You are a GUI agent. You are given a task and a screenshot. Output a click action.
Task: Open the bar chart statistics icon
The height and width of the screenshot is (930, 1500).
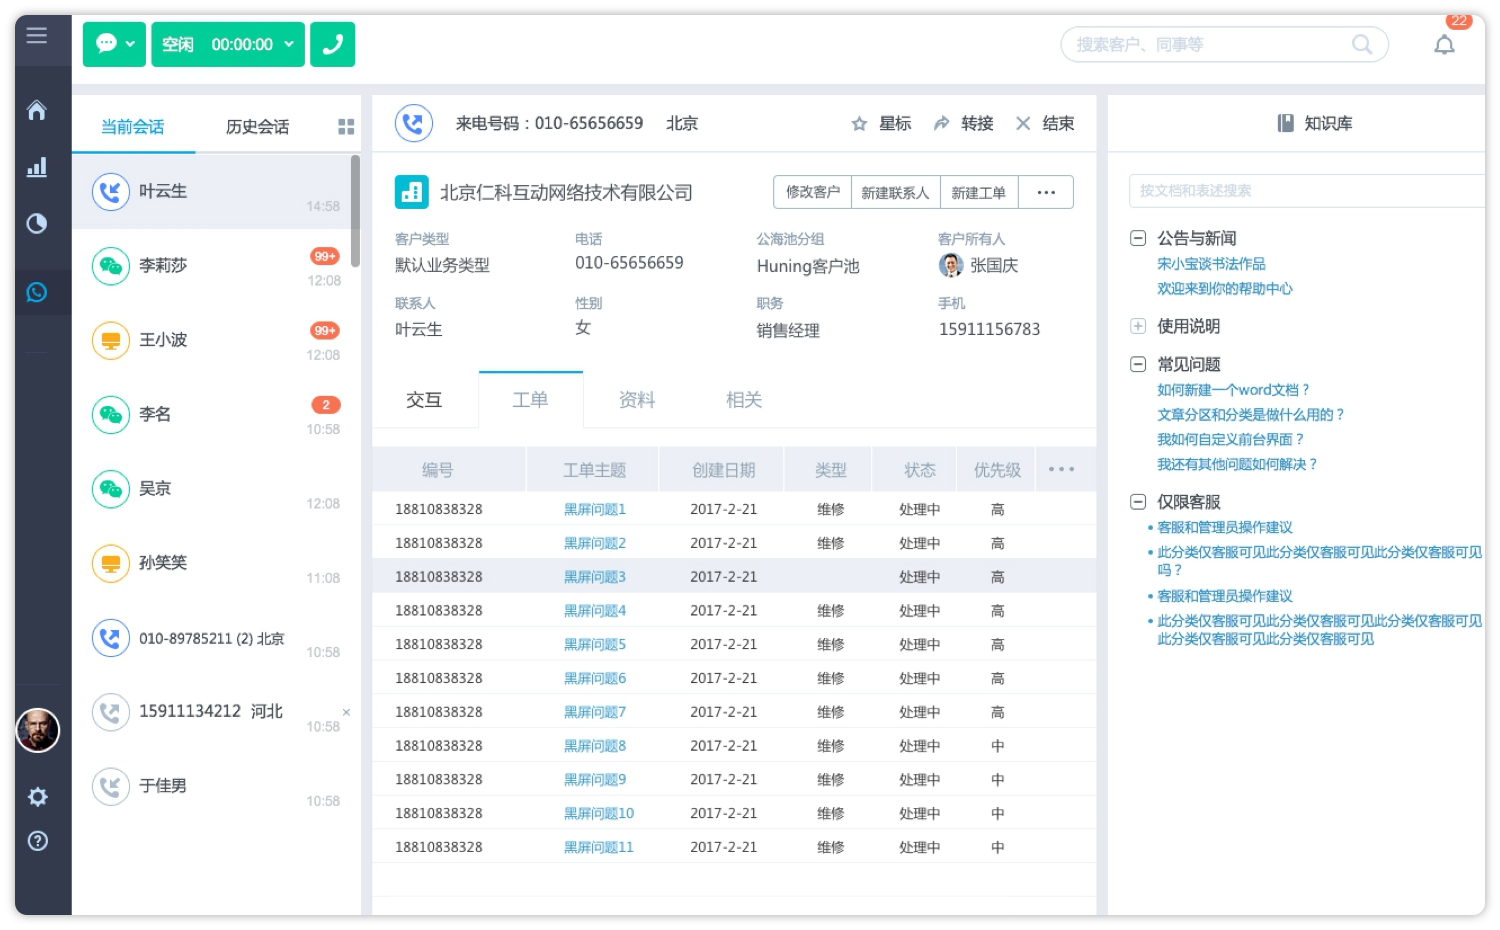[x=37, y=167]
